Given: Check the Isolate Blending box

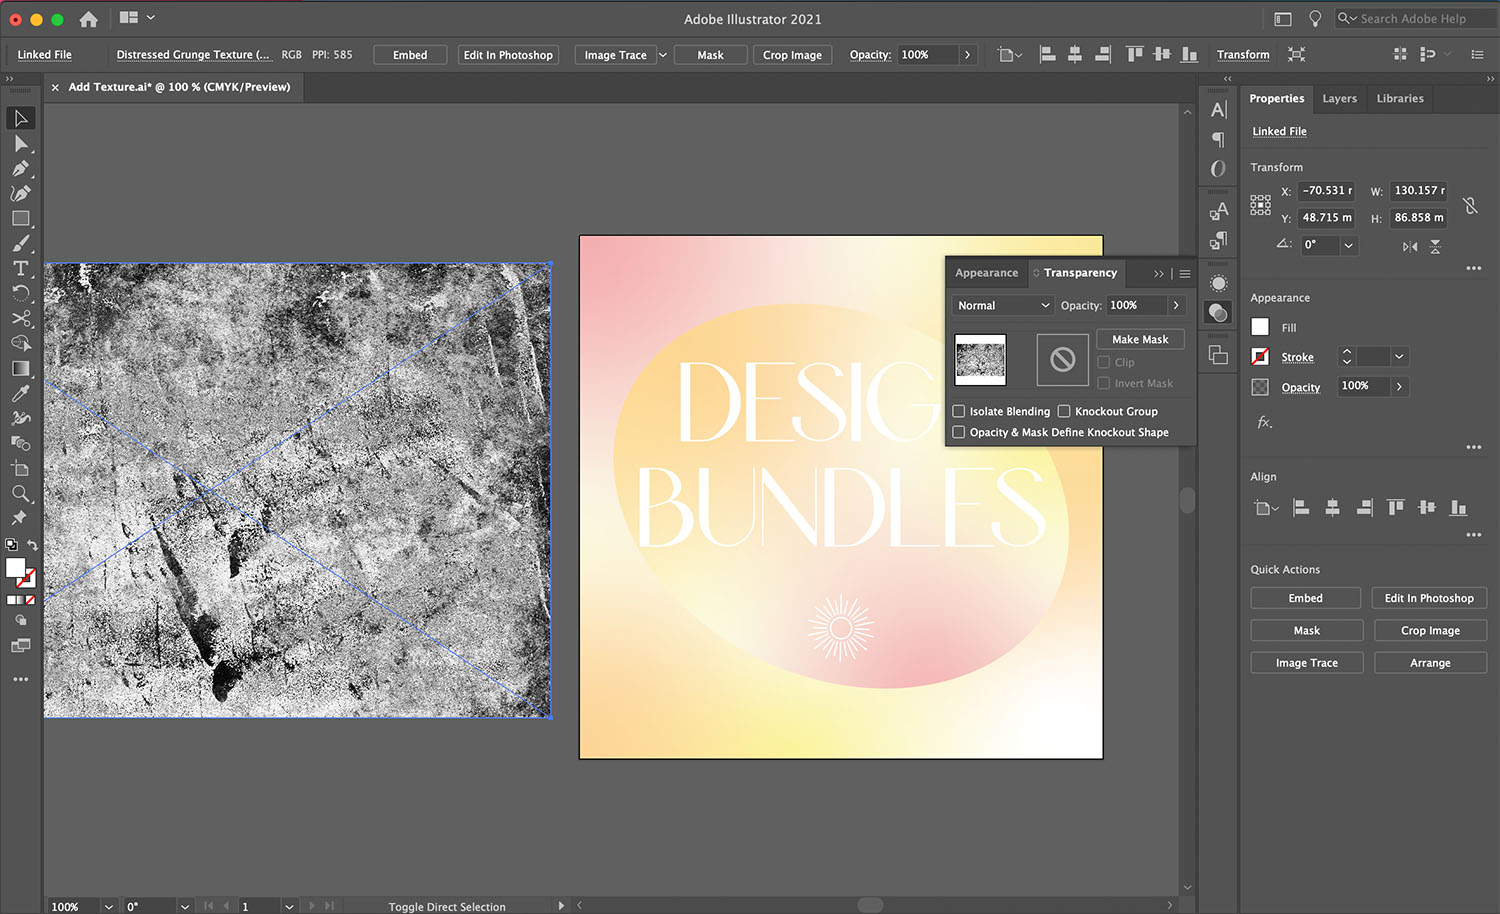Looking at the screenshot, I should click(x=958, y=411).
